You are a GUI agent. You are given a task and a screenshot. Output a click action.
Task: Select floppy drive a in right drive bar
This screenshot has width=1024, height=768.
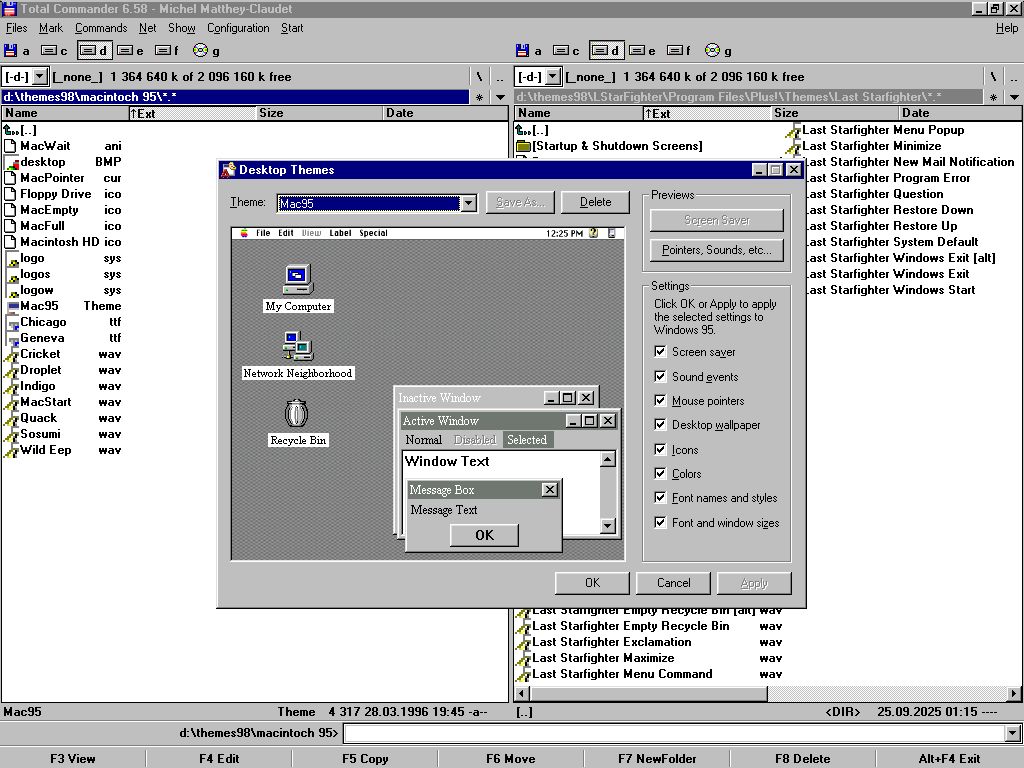coord(523,50)
